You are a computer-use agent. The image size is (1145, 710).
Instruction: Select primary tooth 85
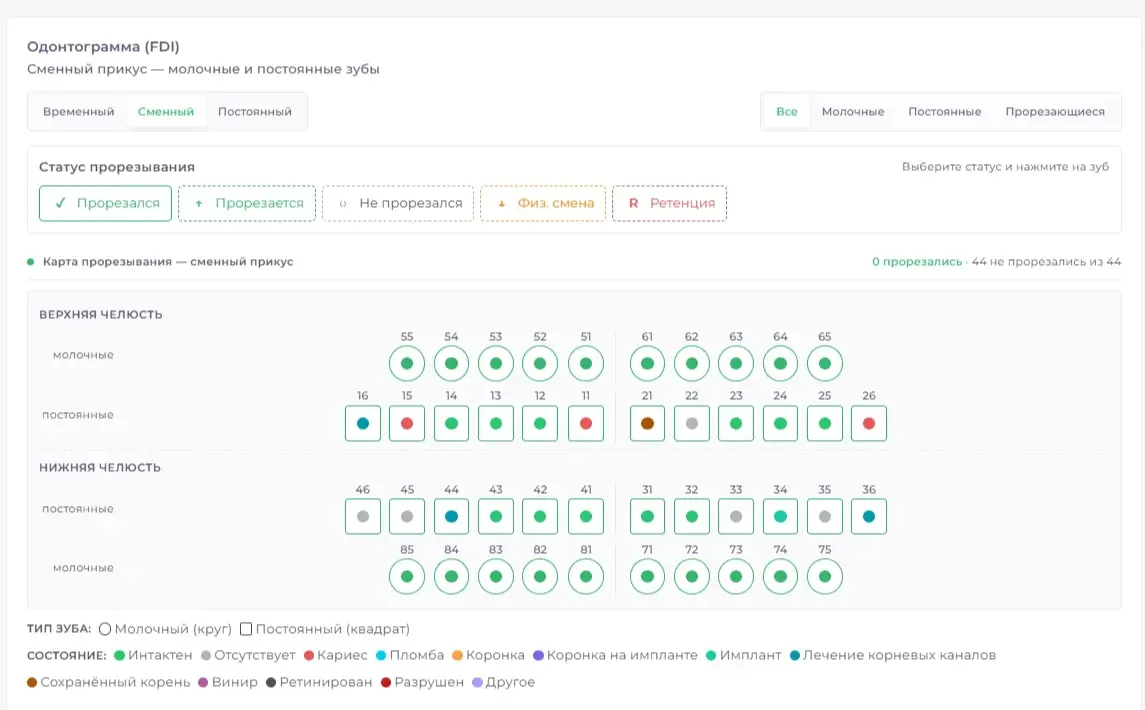(x=407, y=576)
